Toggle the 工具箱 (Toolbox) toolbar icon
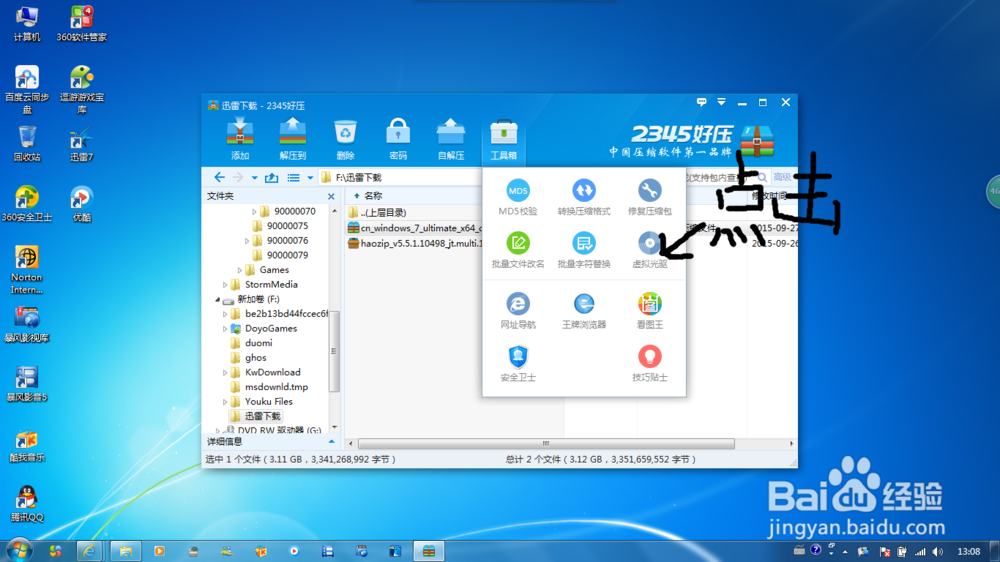This screenshot has width=1000, height=562. pos(503,138)
